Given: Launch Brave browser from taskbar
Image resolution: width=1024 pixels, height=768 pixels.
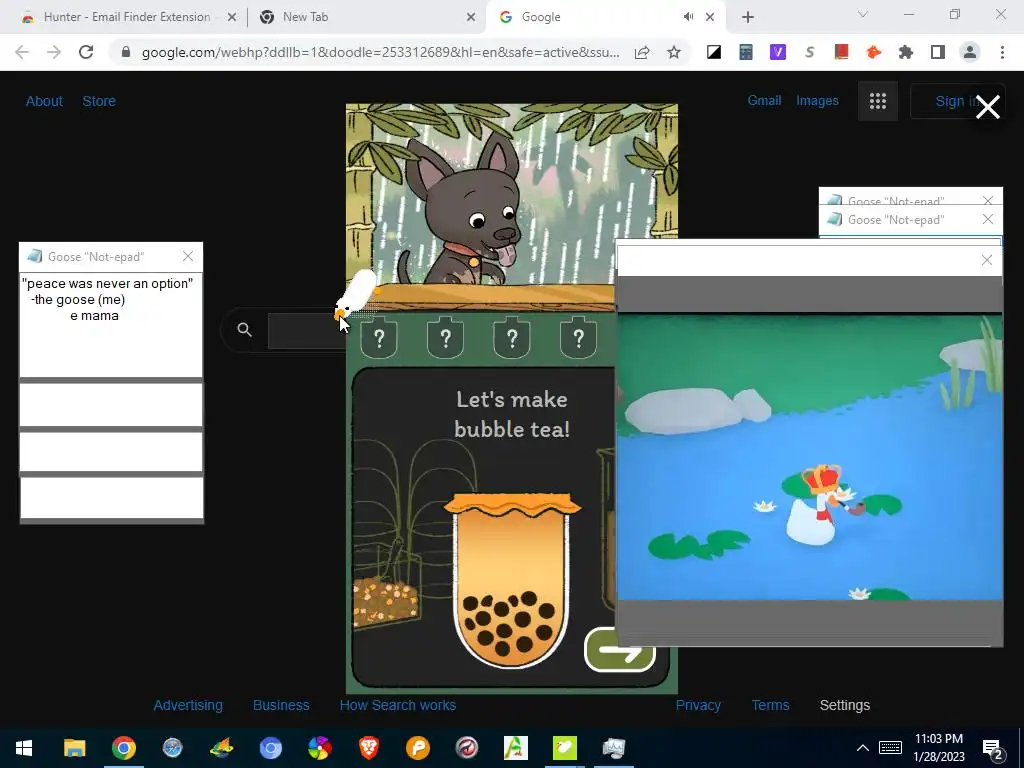Looking at the screenshot, I should (369, 748).
